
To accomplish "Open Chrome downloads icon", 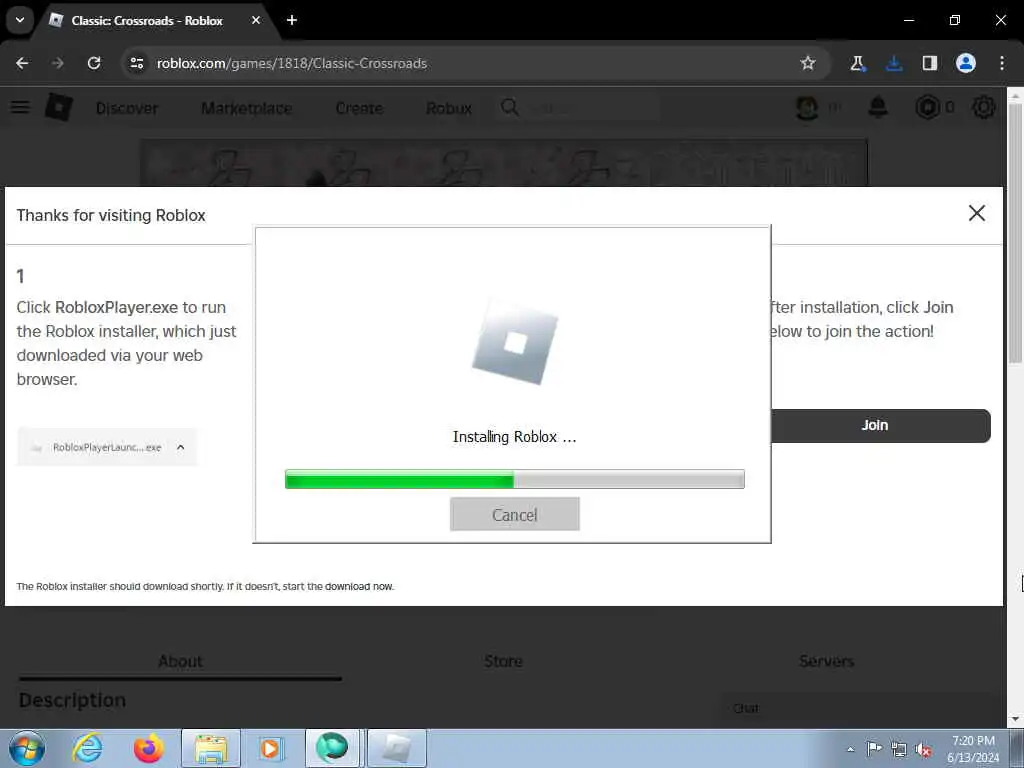I will (894, 63).
